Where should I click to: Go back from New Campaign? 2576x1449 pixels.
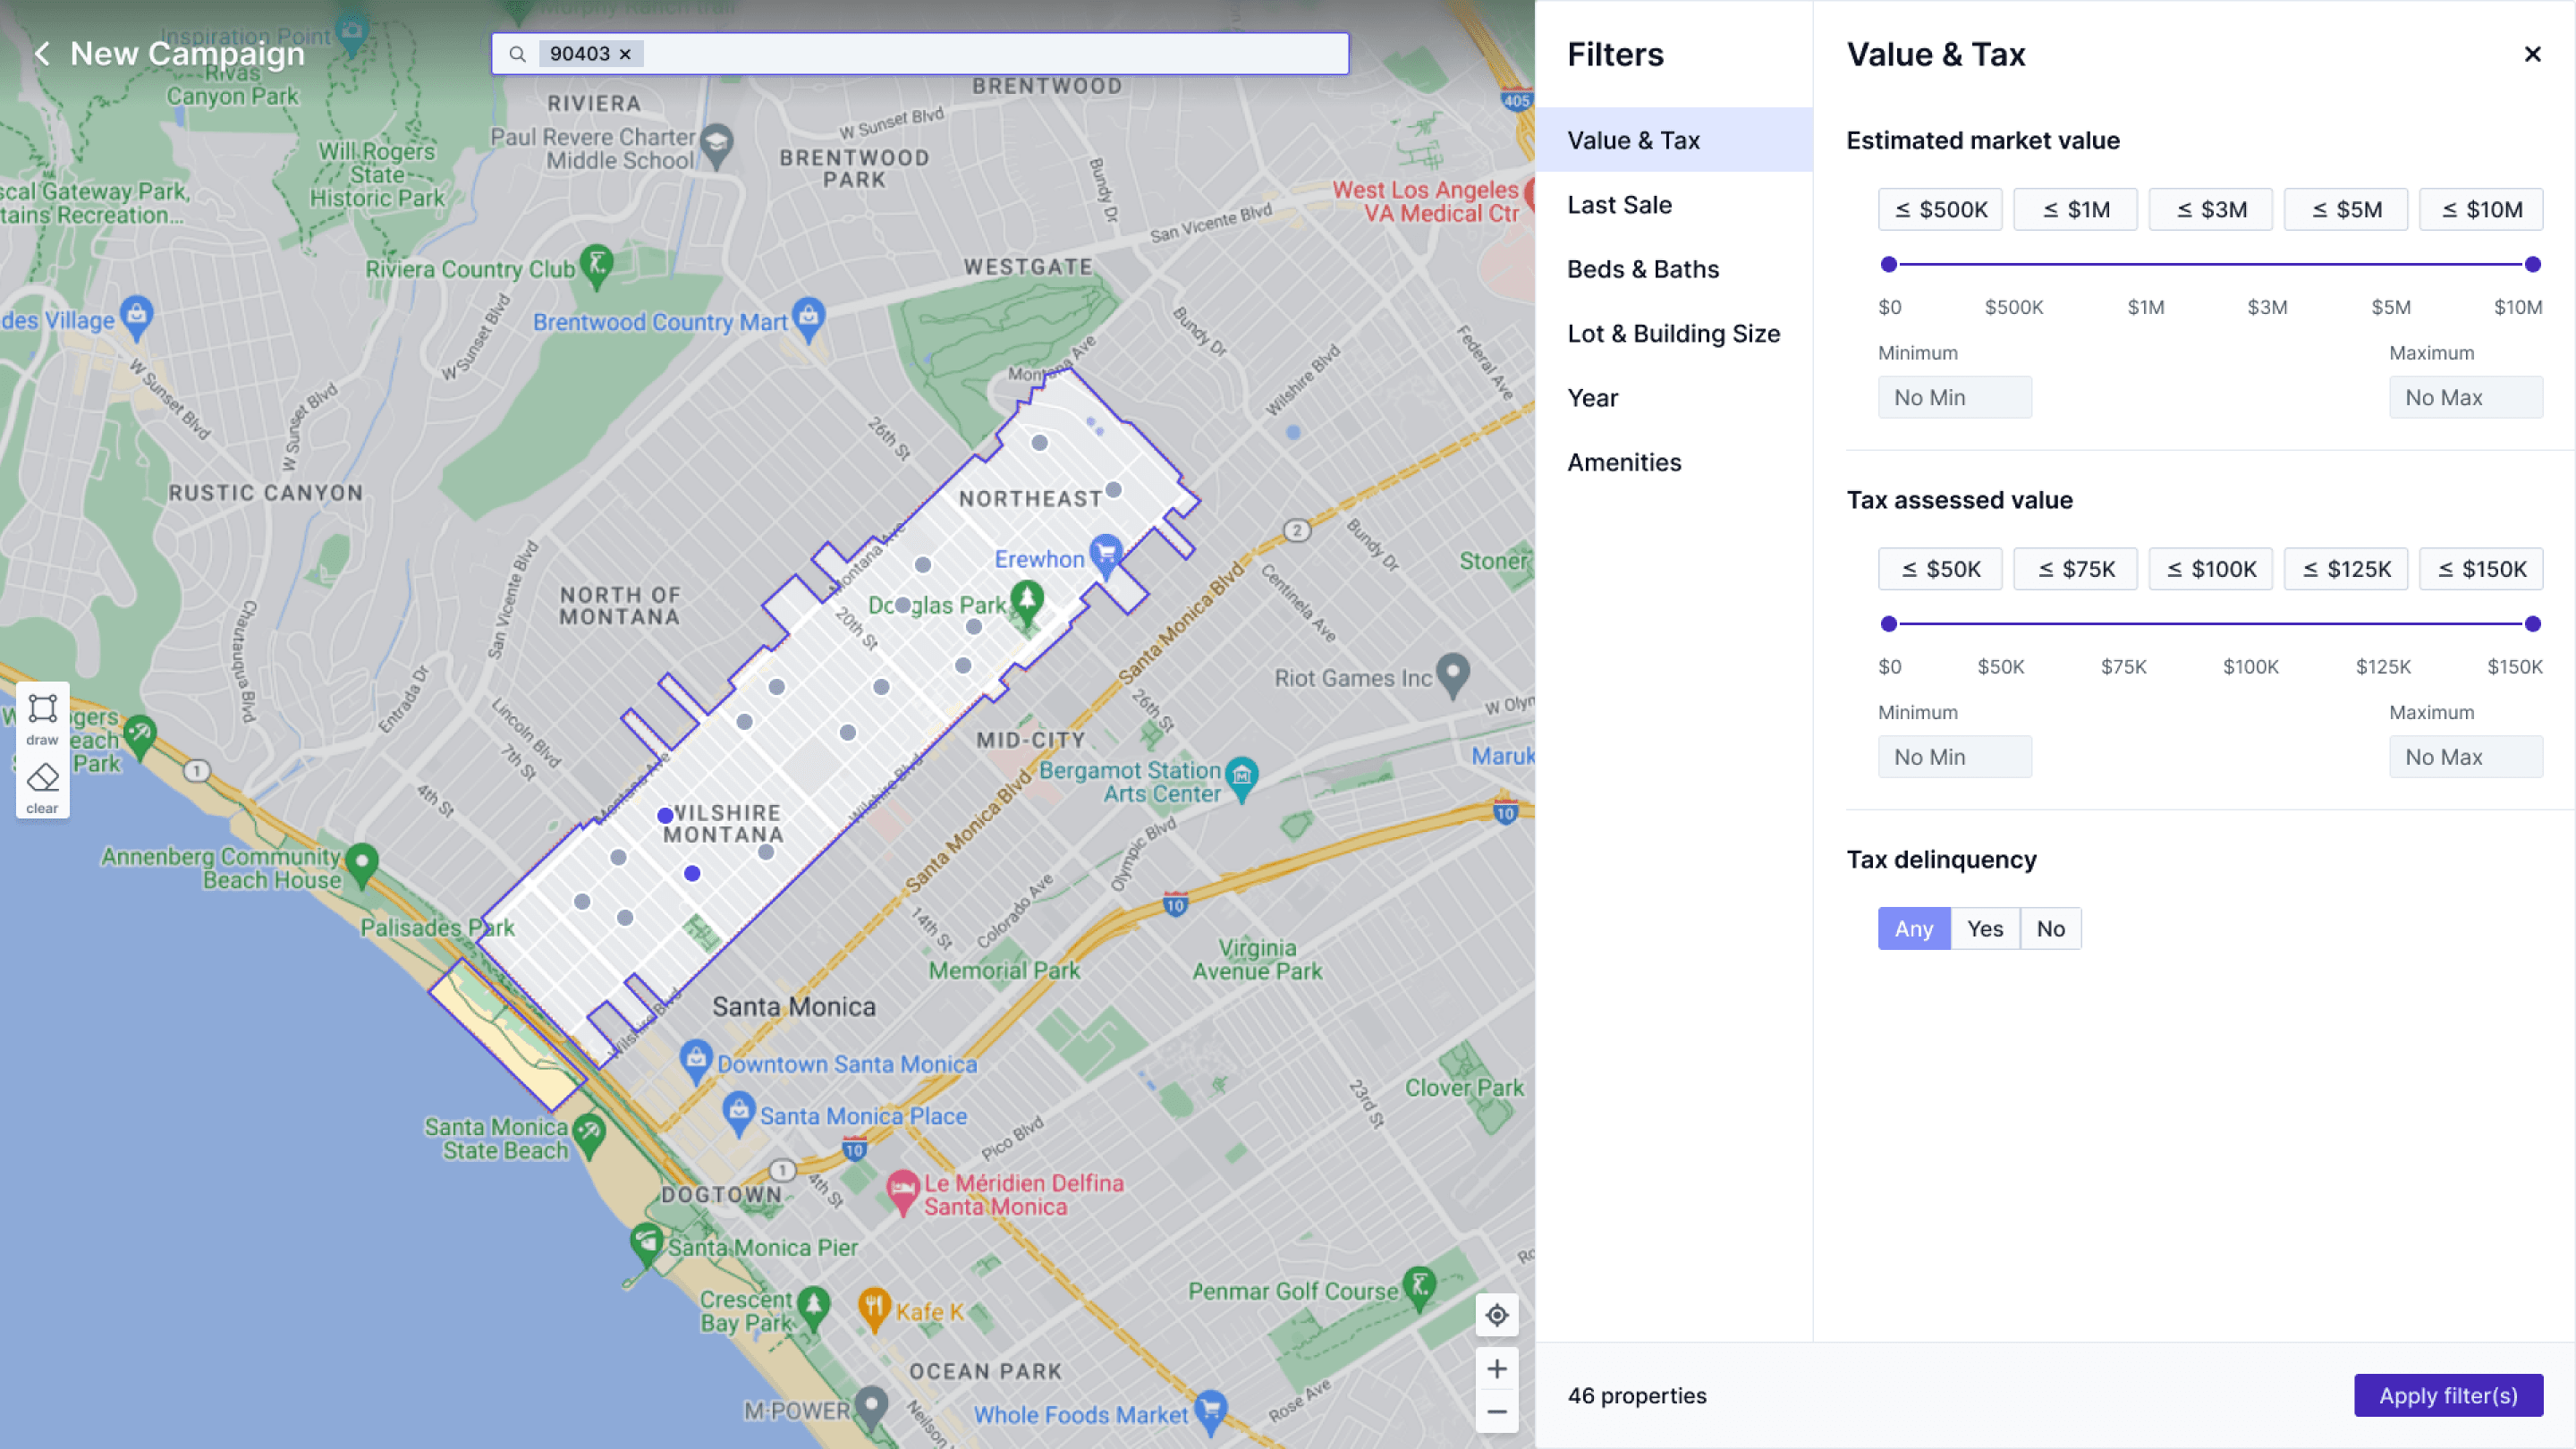coord(42,54)
